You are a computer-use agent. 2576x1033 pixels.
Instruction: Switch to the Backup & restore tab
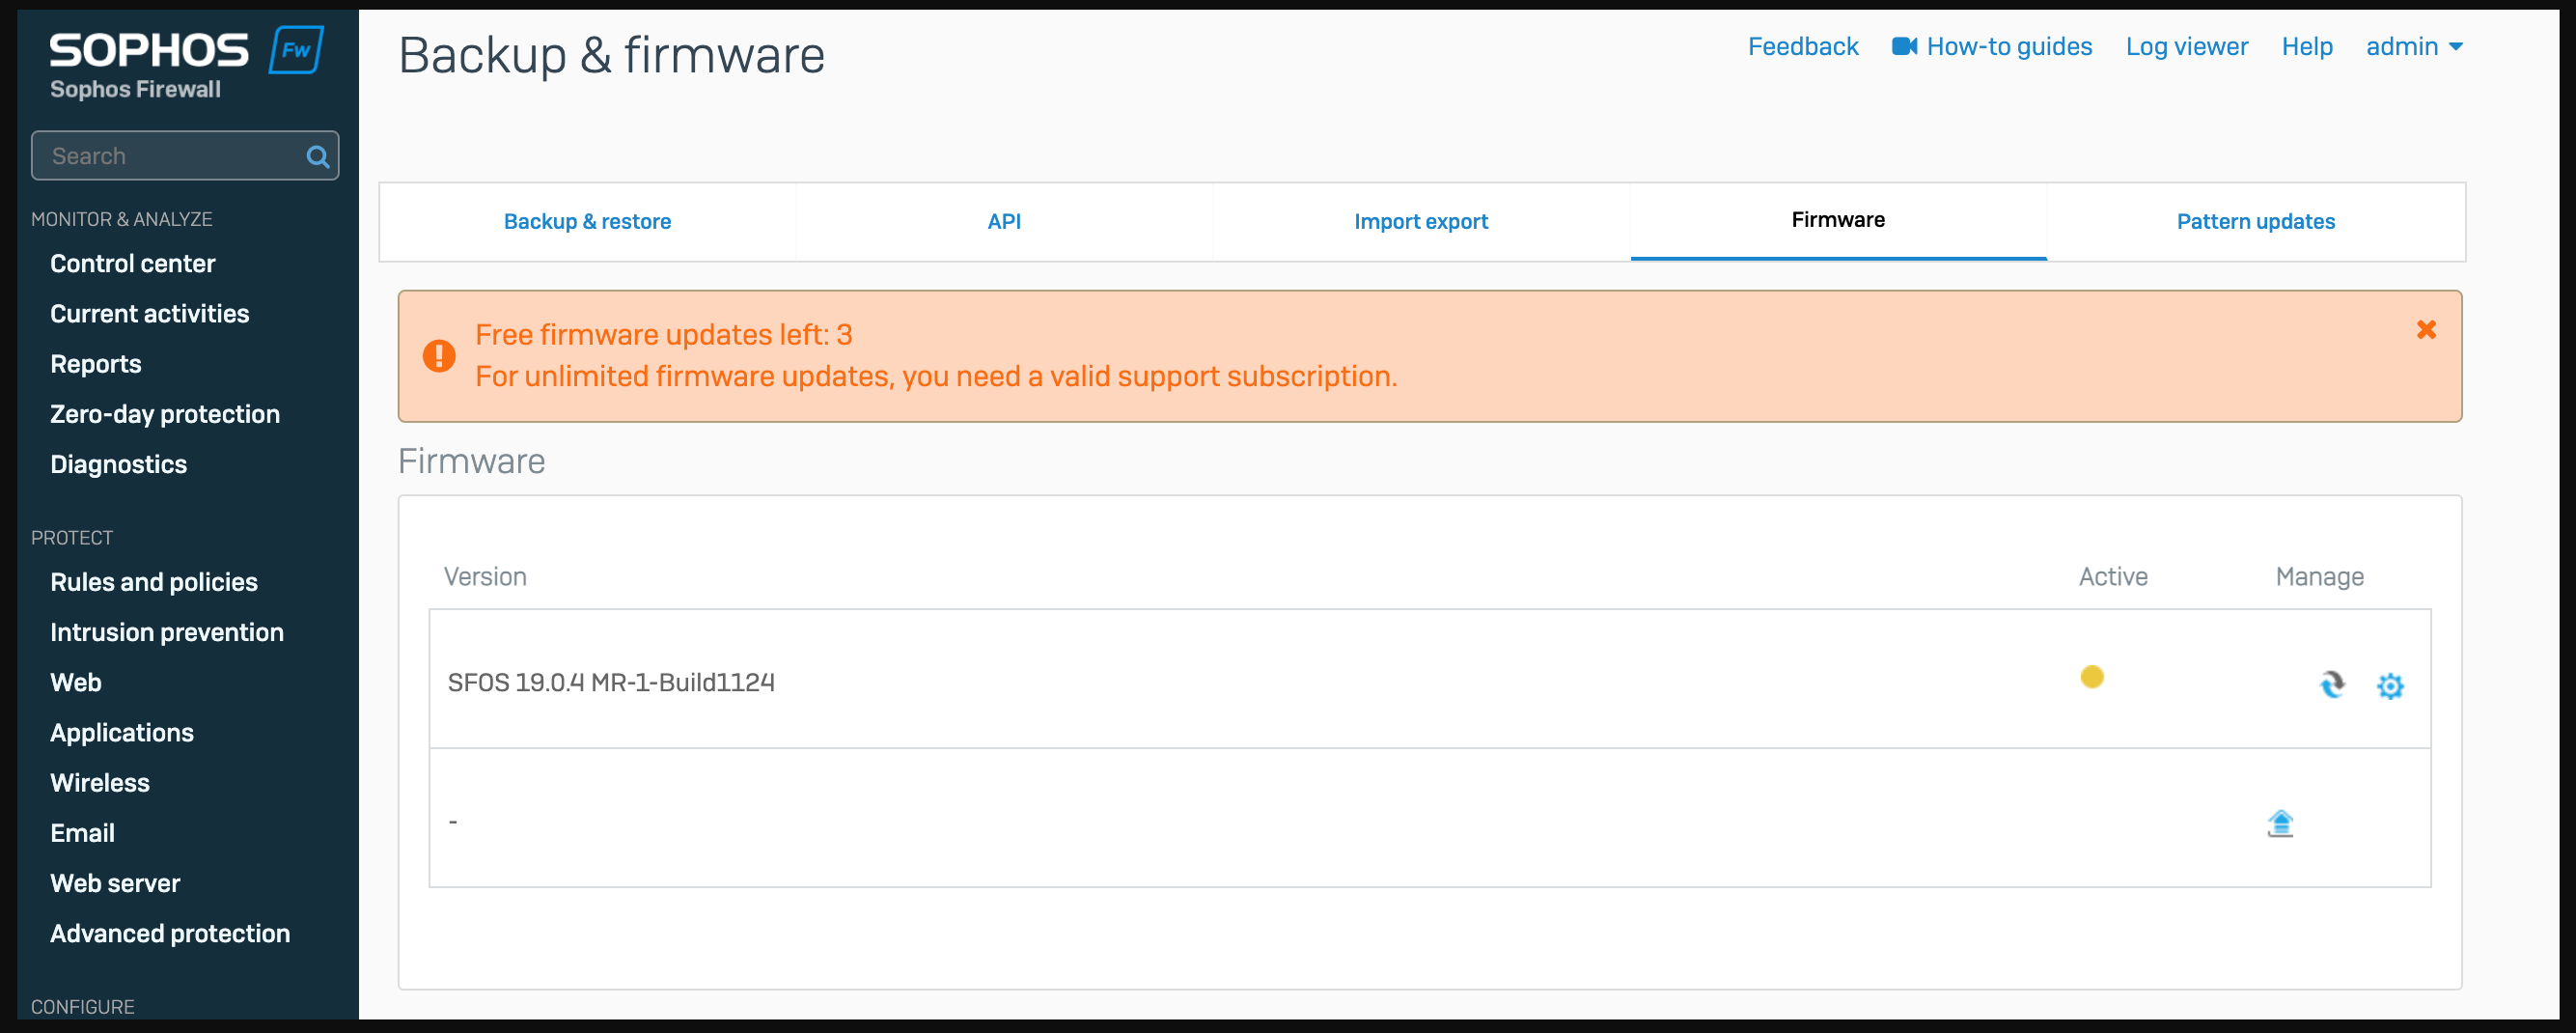(587, 222)
